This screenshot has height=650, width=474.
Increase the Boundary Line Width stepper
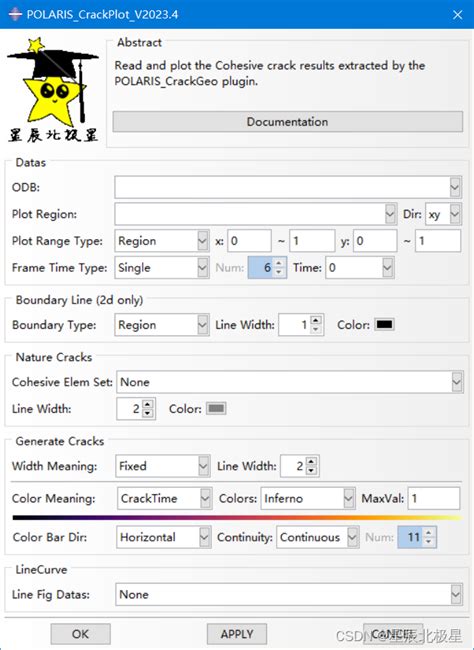click(316, 320)
